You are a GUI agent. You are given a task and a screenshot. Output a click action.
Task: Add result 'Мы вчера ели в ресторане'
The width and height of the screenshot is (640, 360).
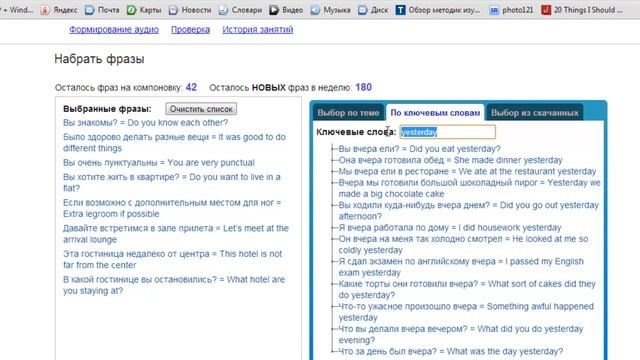[467, 171]
